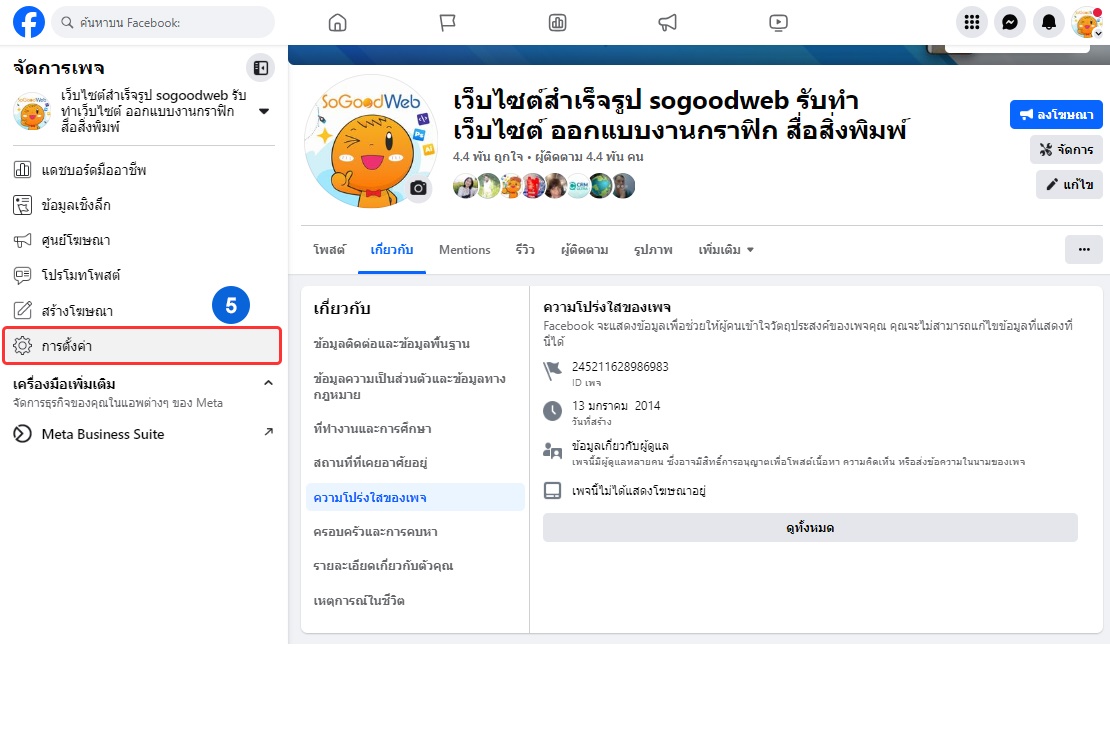Select the เกี่ยวกับ tab

click(391, 250)
